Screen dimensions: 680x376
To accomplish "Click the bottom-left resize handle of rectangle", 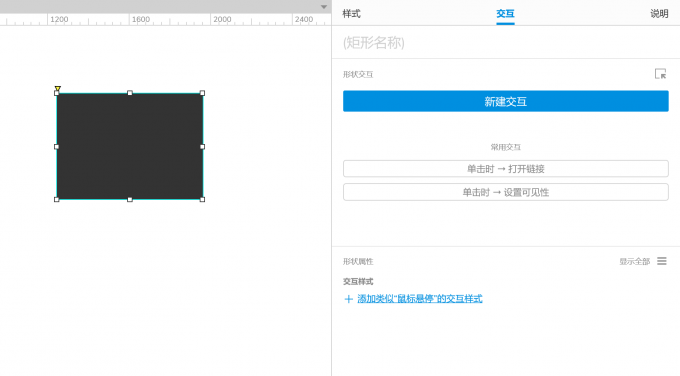I will (56, 199).
